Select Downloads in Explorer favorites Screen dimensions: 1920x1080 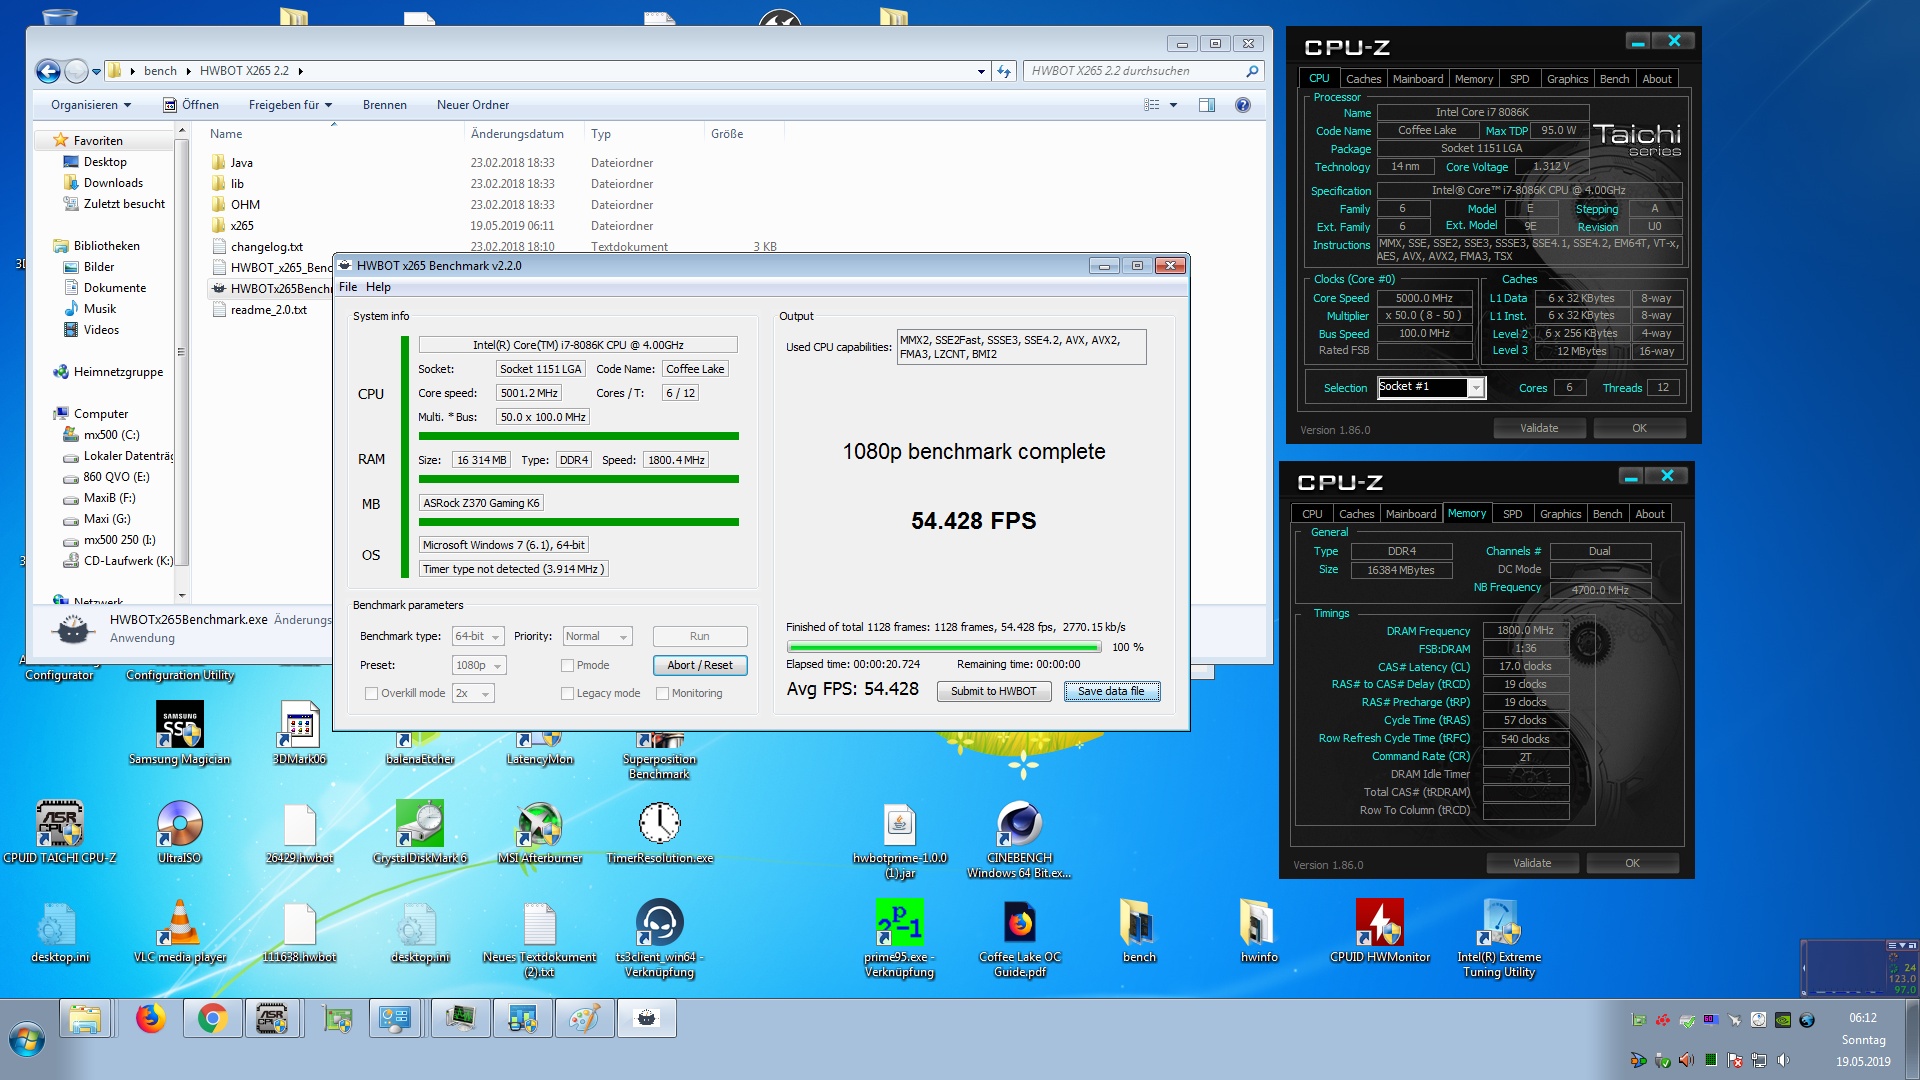113,183
